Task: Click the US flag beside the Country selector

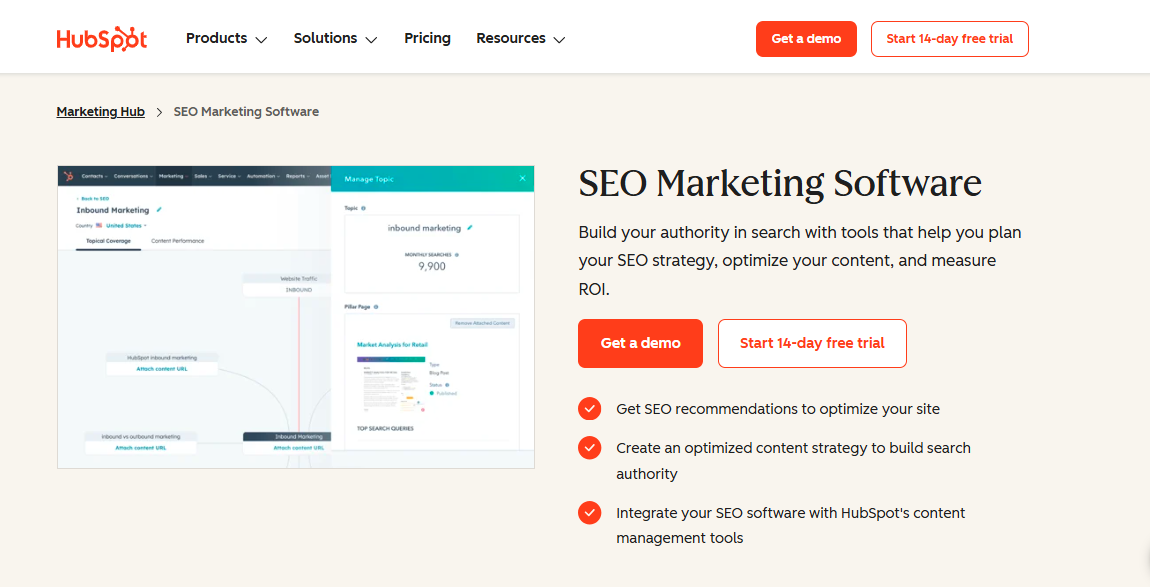Action: tap(98, 224)
